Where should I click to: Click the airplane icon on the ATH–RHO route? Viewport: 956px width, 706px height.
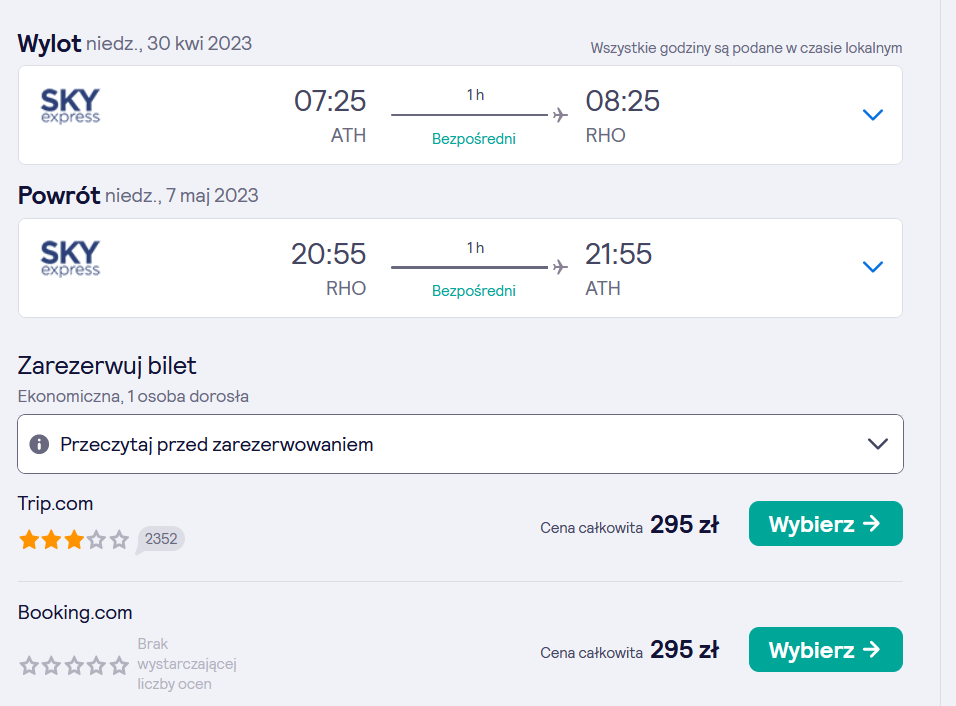click(560, 115)
